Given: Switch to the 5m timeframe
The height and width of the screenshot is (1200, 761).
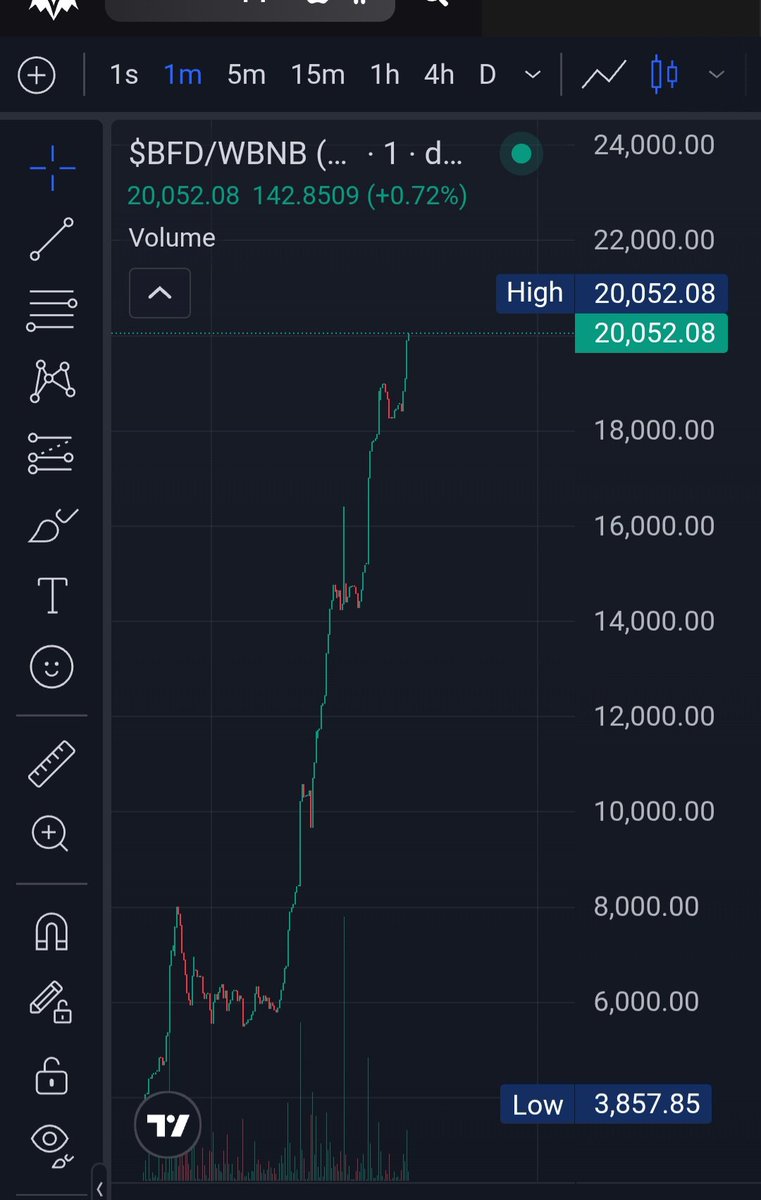Looking at the screenshot, I should click(x=246, y=75).
